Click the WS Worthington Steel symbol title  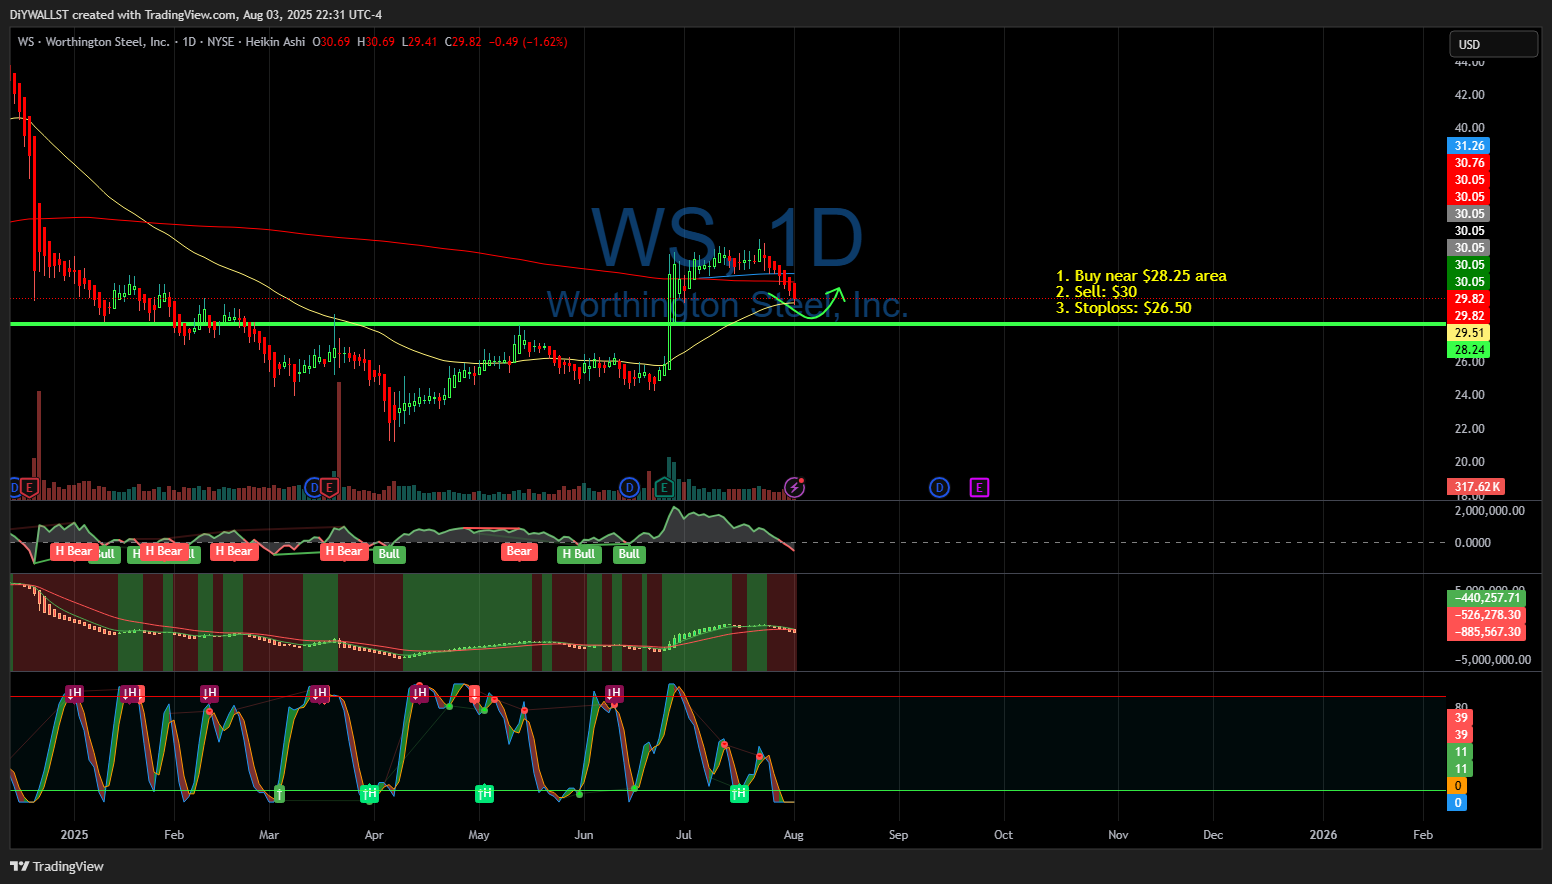[x=94, y=42]
